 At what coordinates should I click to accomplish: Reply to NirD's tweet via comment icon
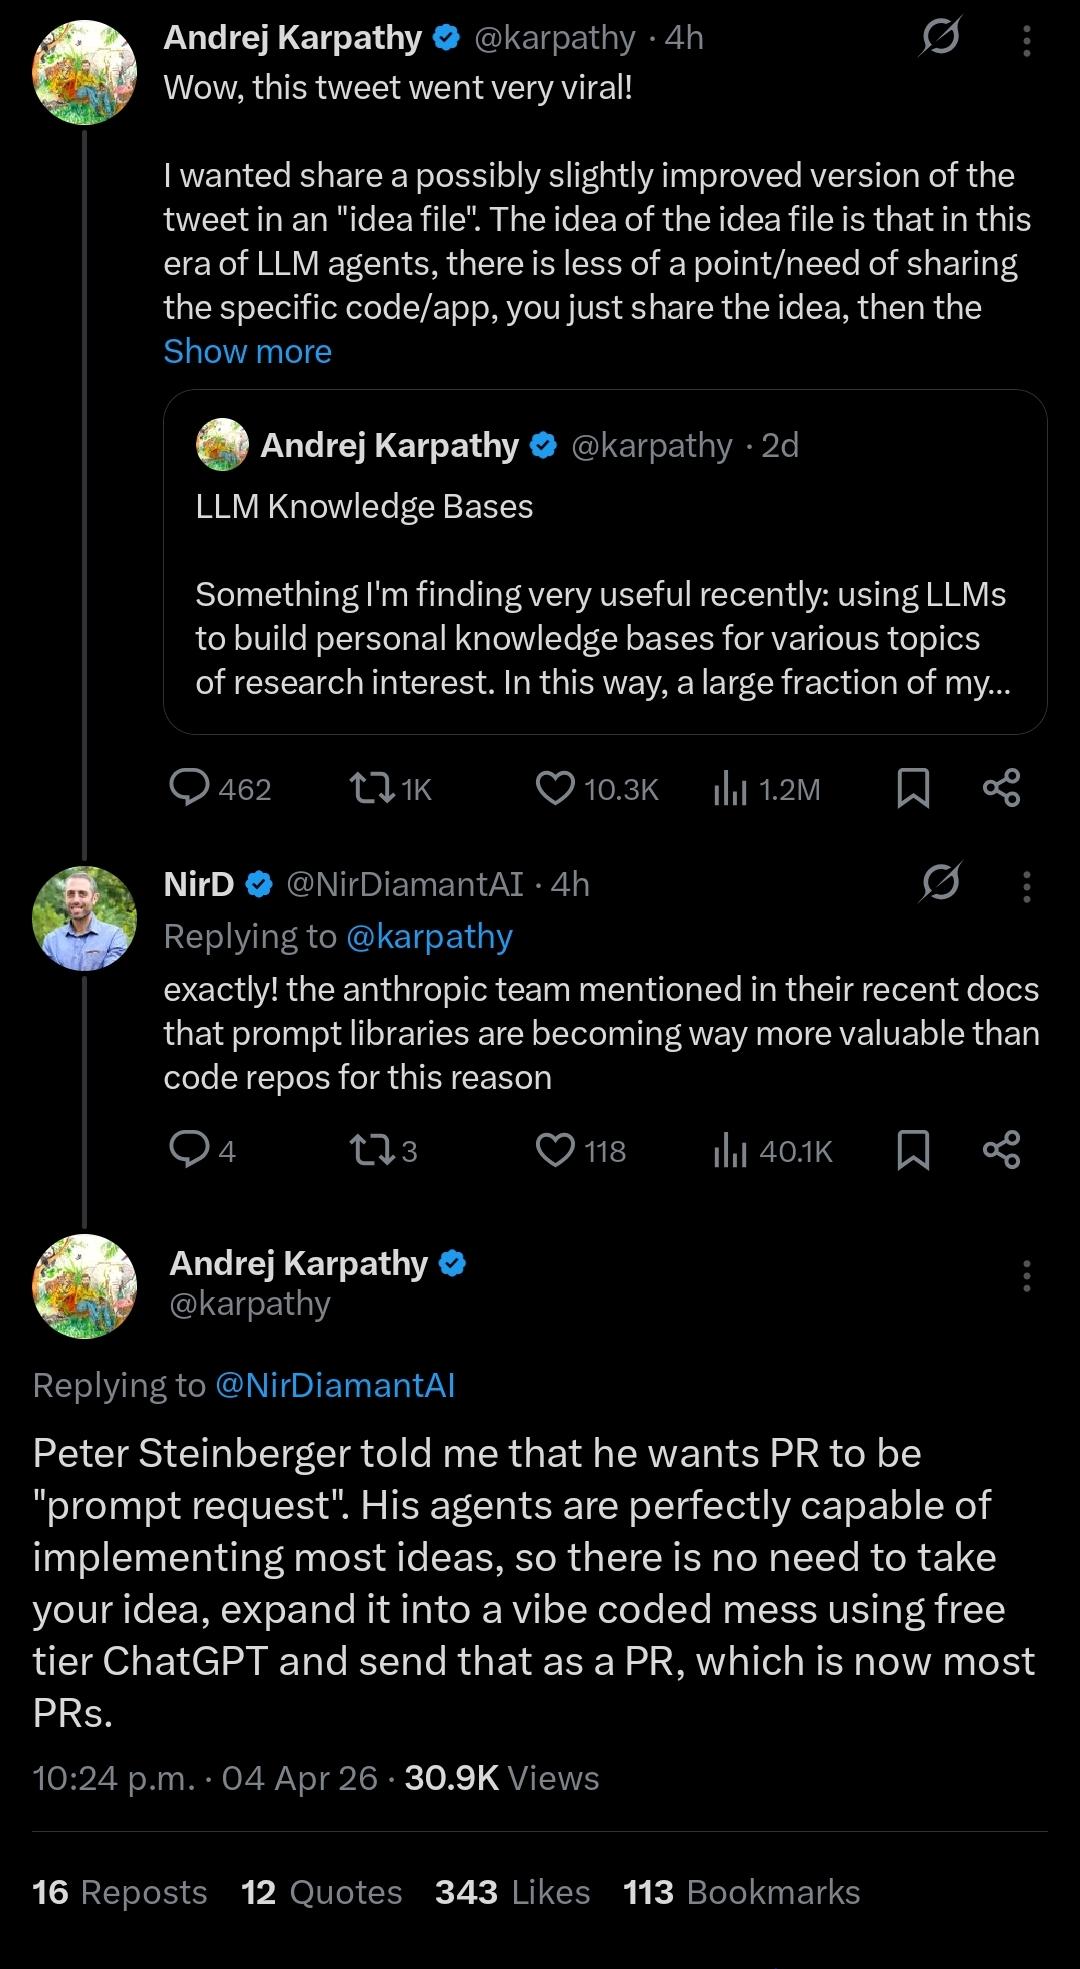point(189,1150)
